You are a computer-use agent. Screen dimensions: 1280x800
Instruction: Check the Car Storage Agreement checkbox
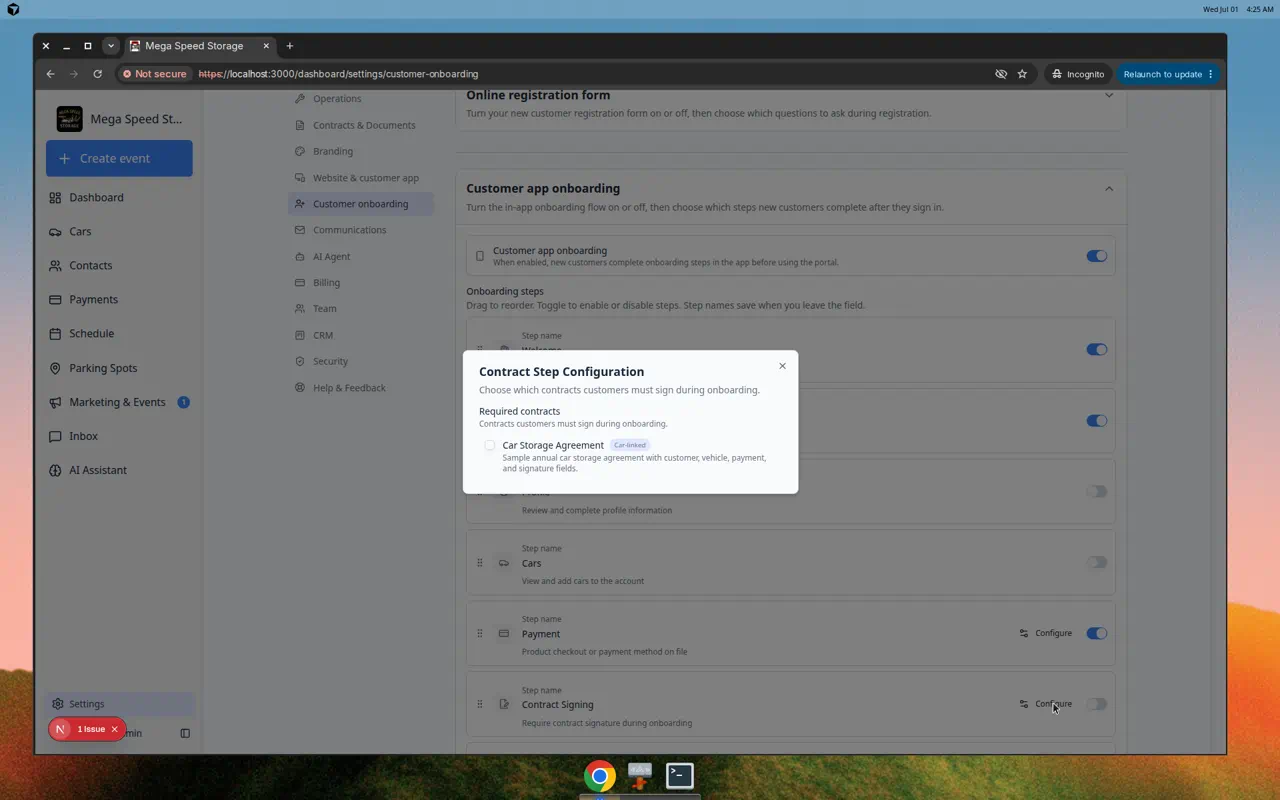click(489, 445)
